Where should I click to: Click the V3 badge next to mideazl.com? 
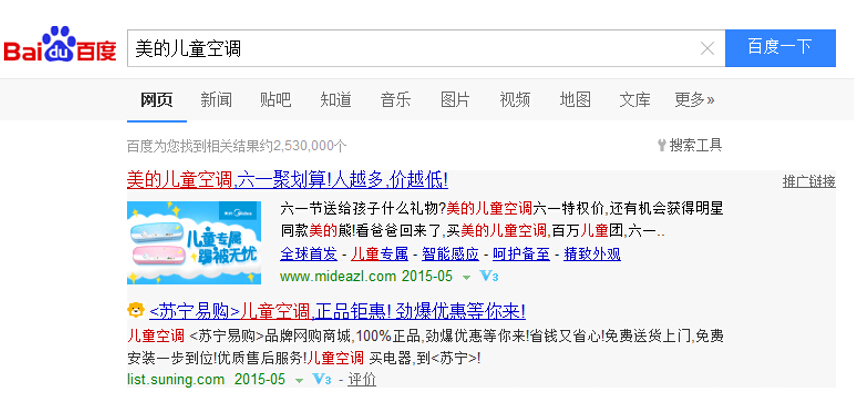coord(489,276)
